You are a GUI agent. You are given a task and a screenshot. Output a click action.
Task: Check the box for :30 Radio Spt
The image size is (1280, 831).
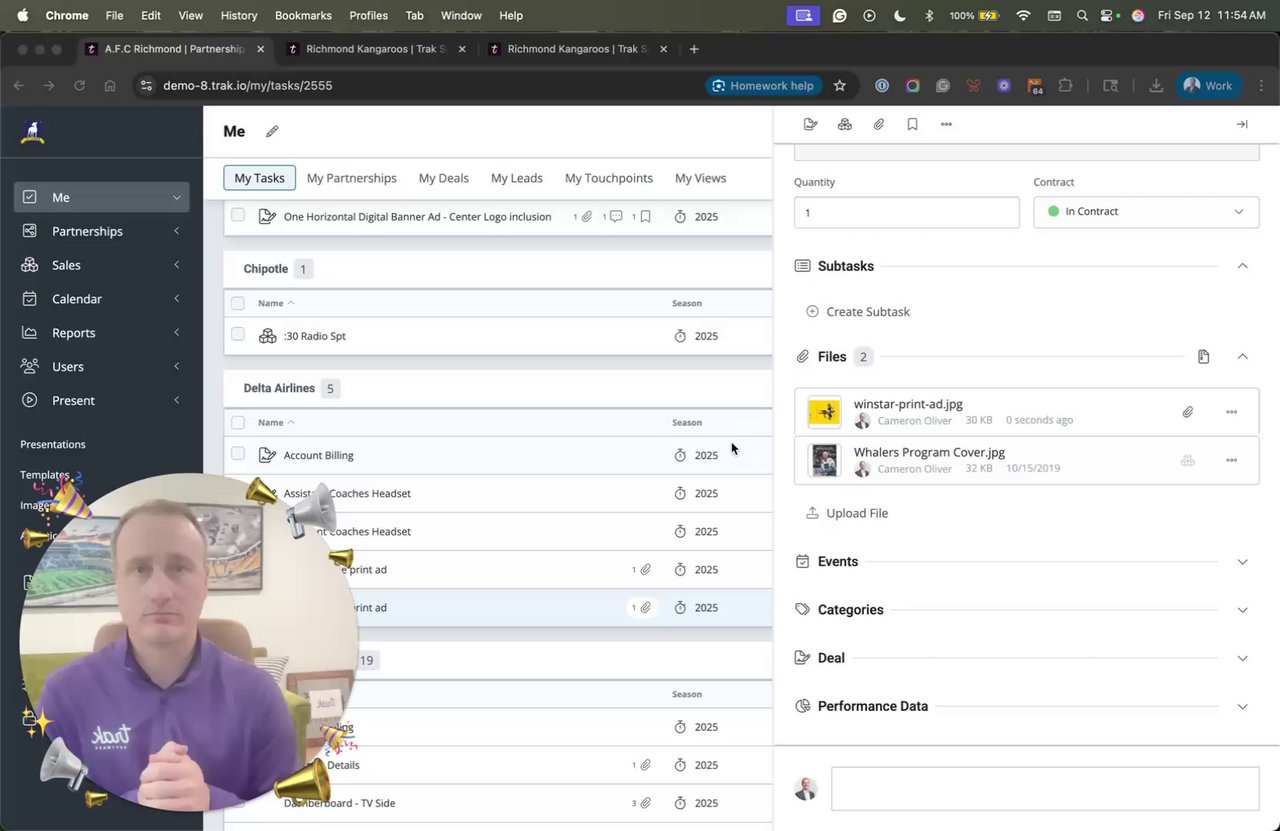pos(238,335)
